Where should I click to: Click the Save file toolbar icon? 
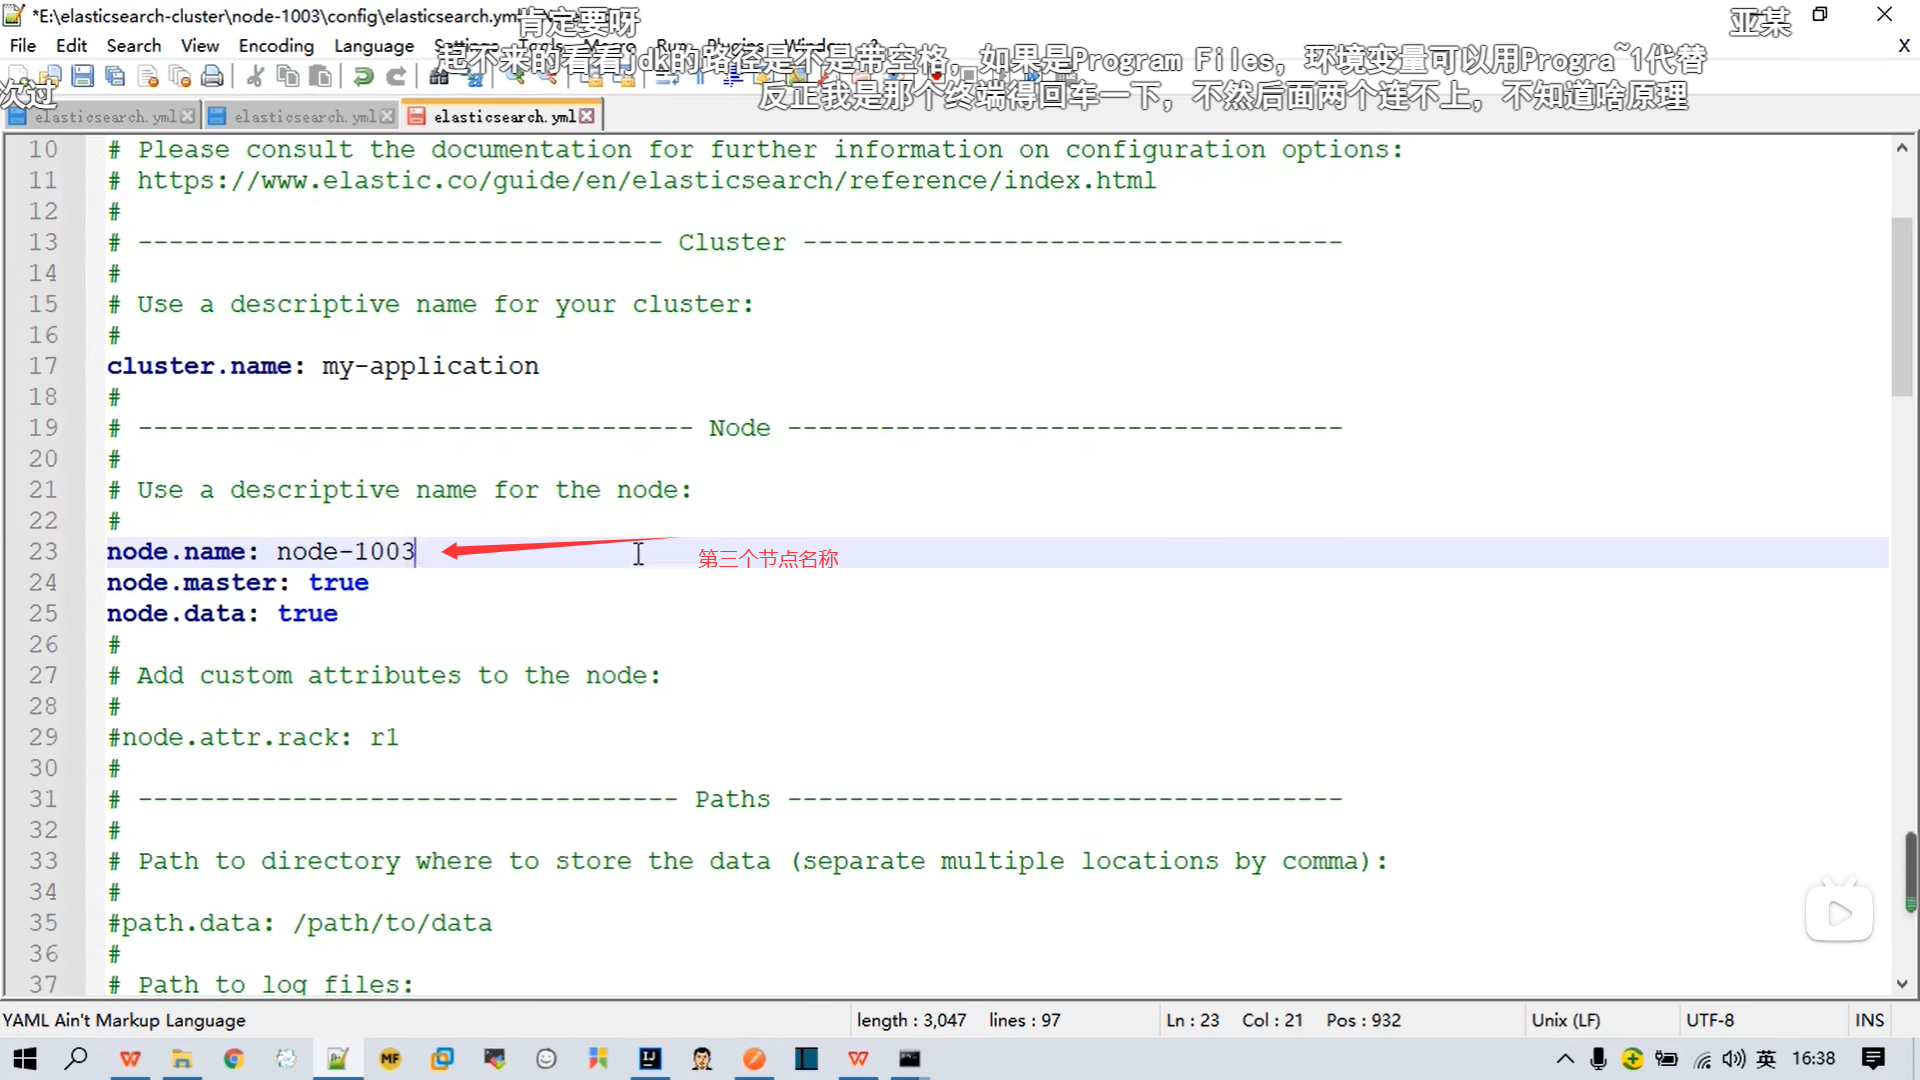[83, 76]
